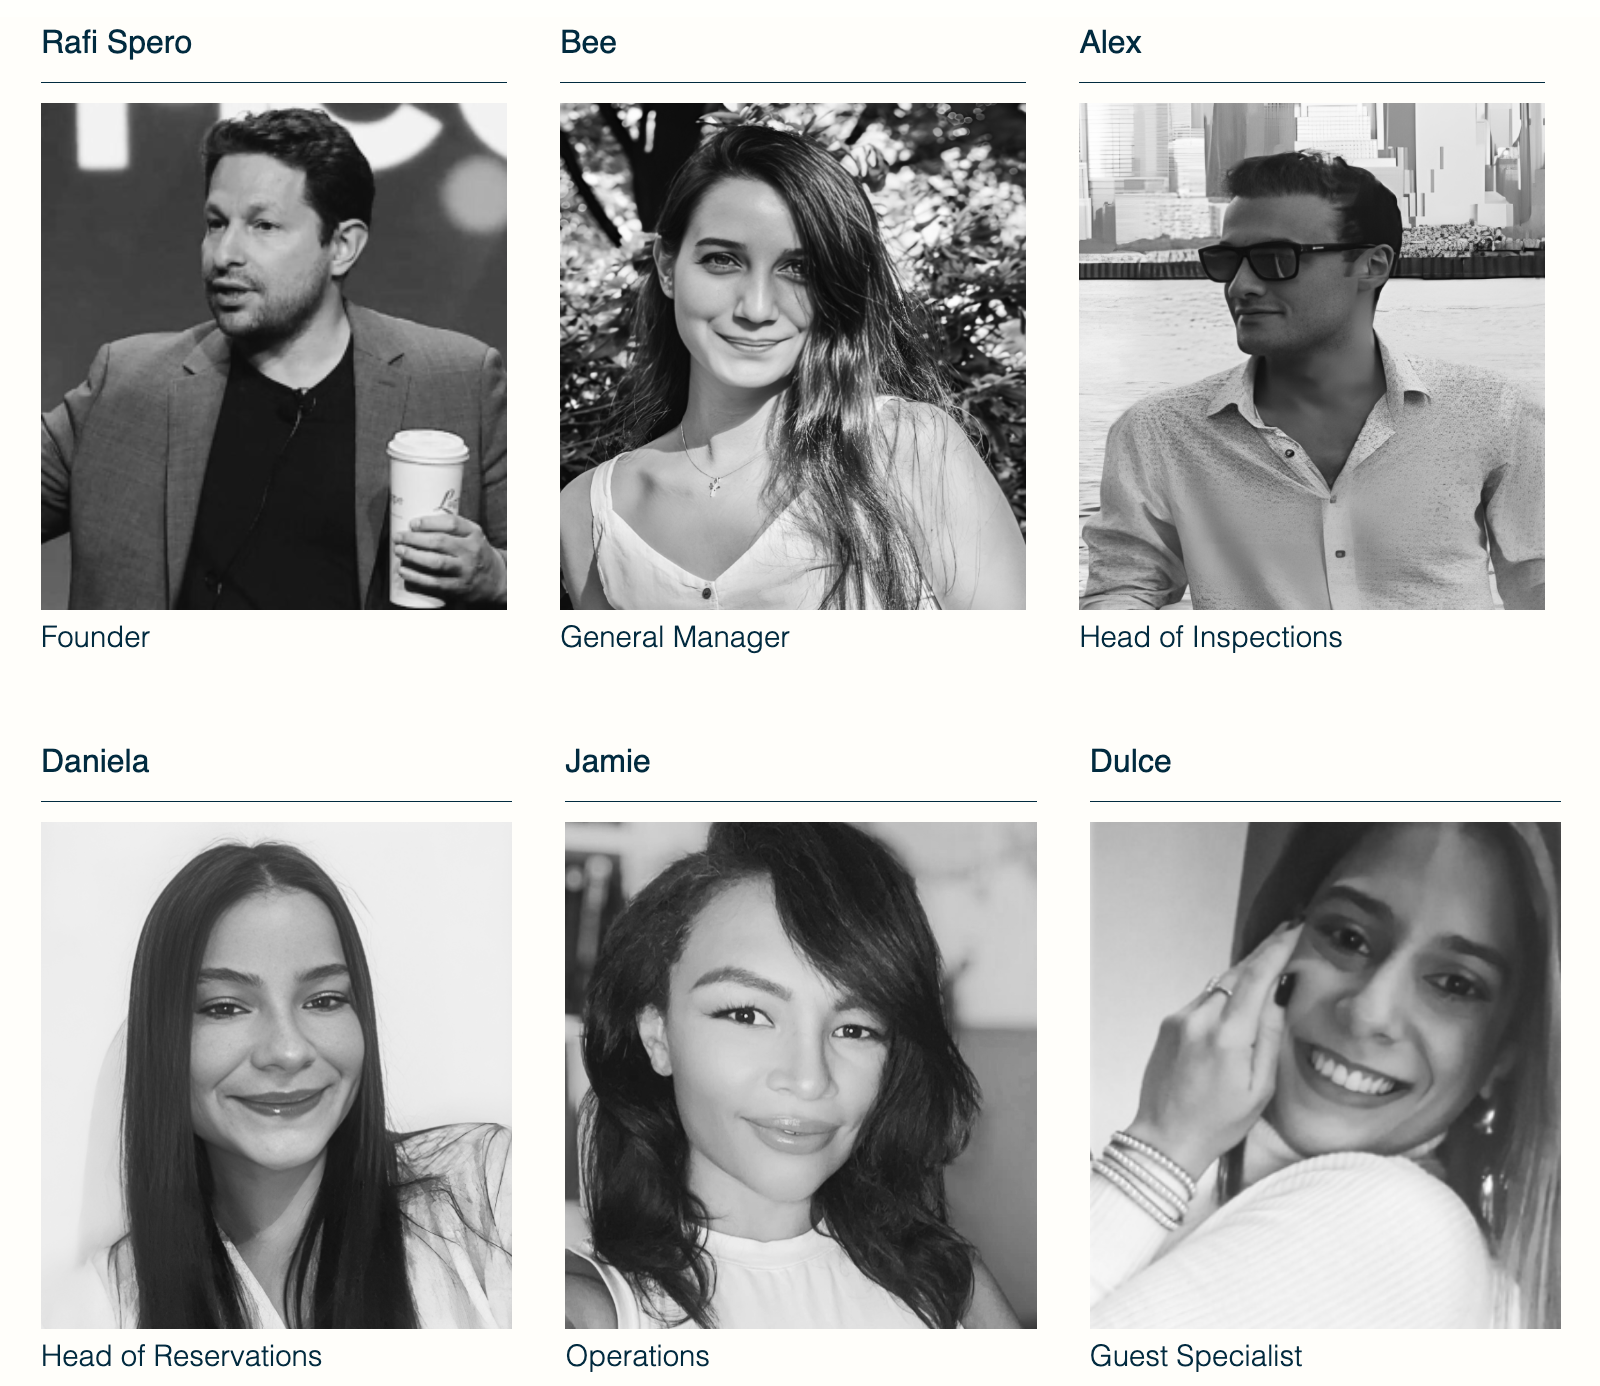Select the Alex name heading
Screen dimensions: 1600x1386
1110,43
